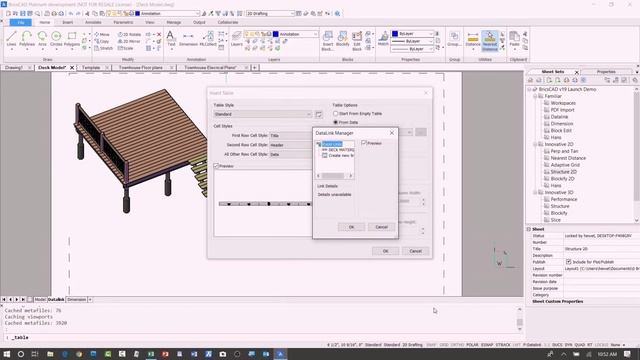Click the Insert Block tool

(328, 40)
